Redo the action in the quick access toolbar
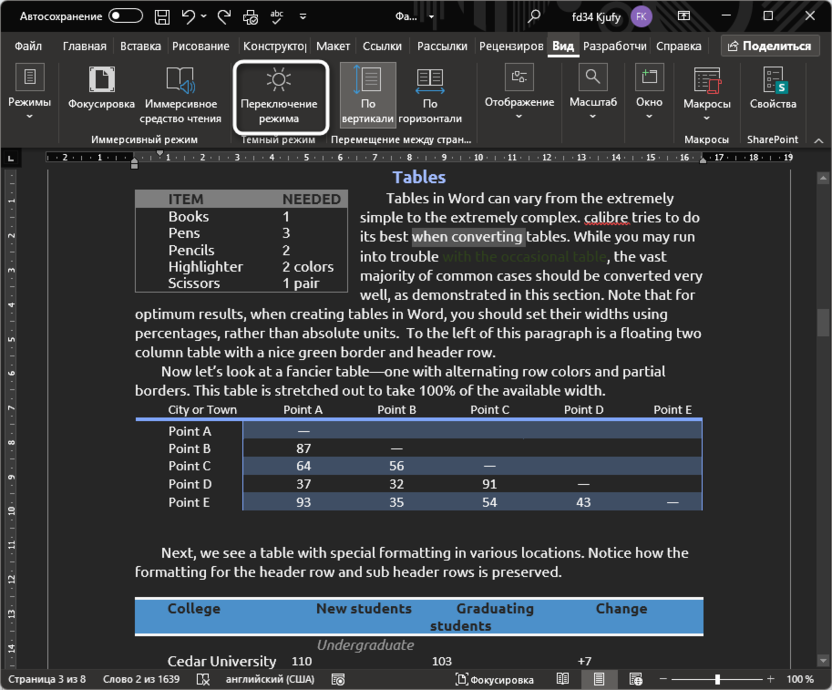 [224, 16]
